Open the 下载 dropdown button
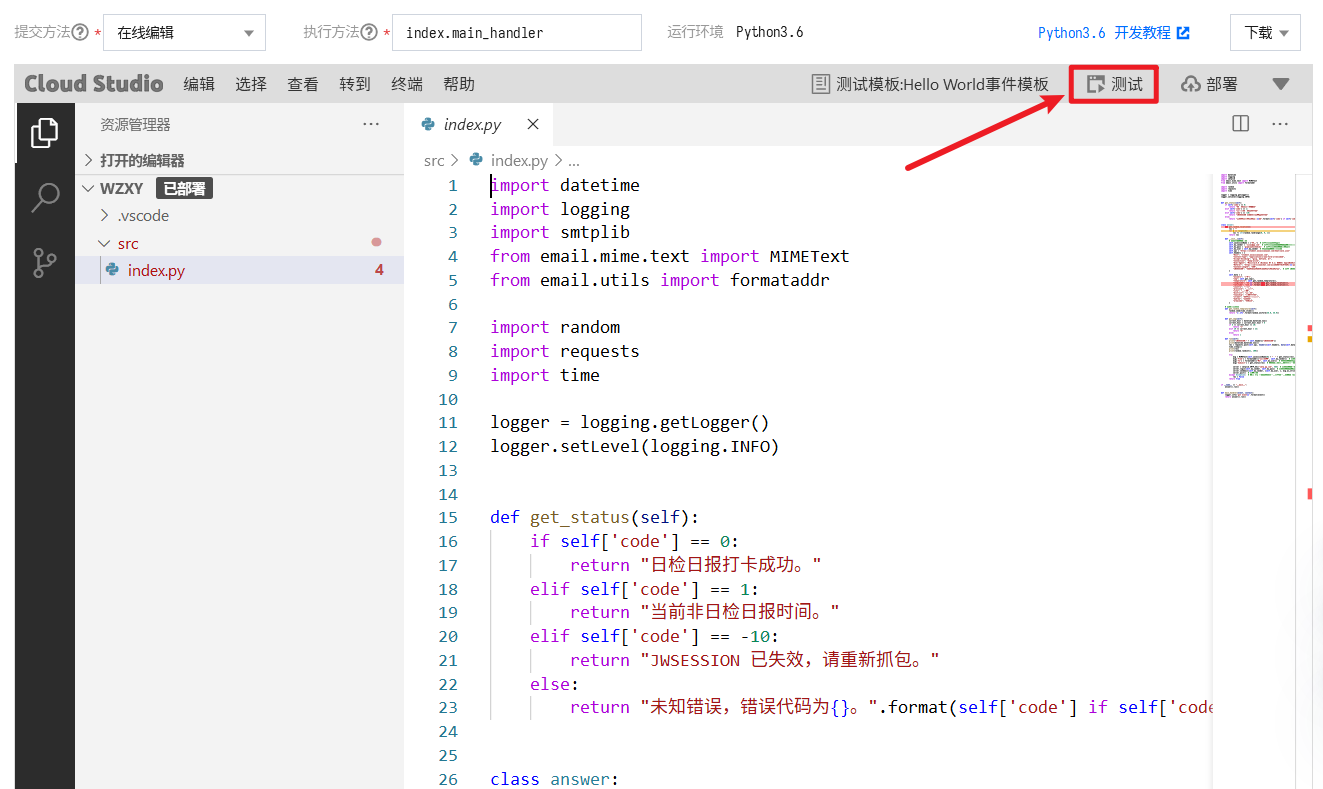 coord(1265,33)
